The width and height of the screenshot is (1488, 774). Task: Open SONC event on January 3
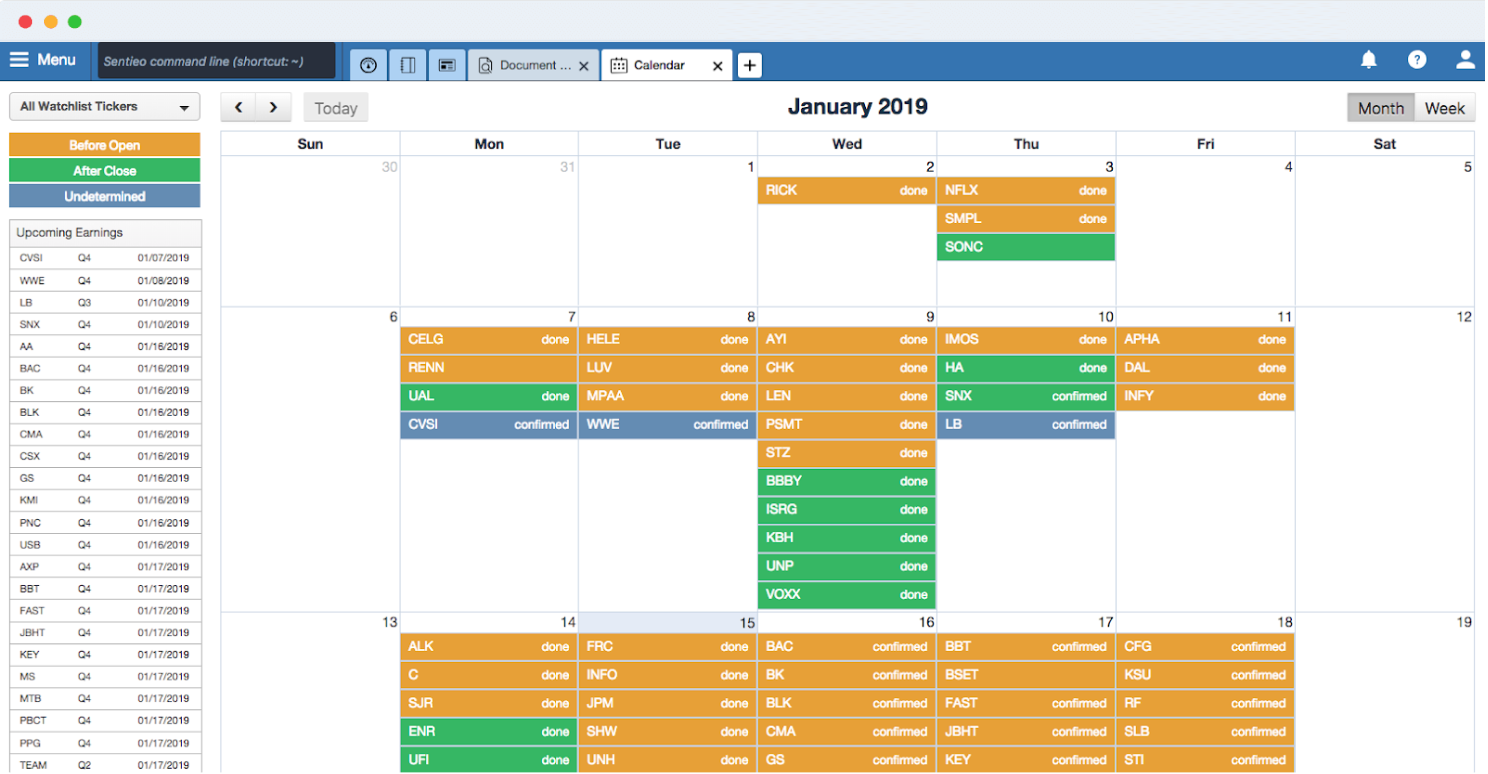coord(1026,247)
